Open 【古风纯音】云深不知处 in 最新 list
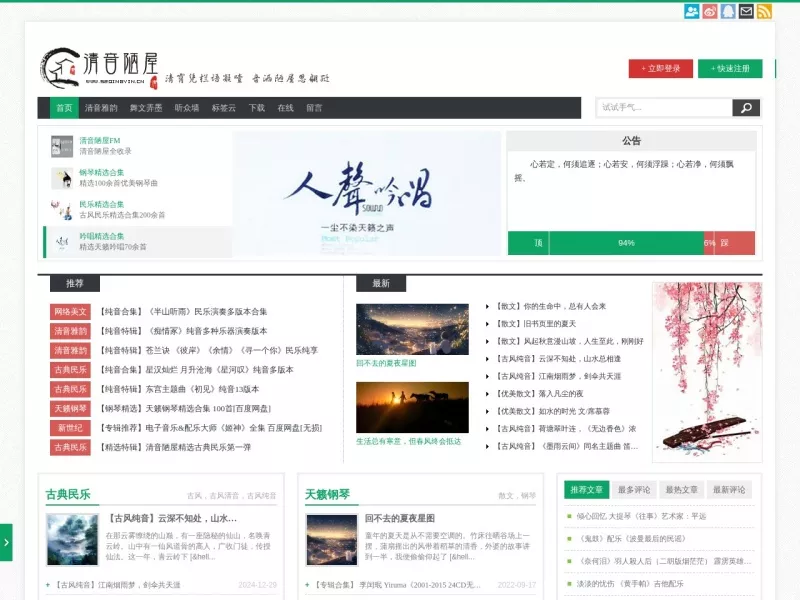 click(559, 359)
